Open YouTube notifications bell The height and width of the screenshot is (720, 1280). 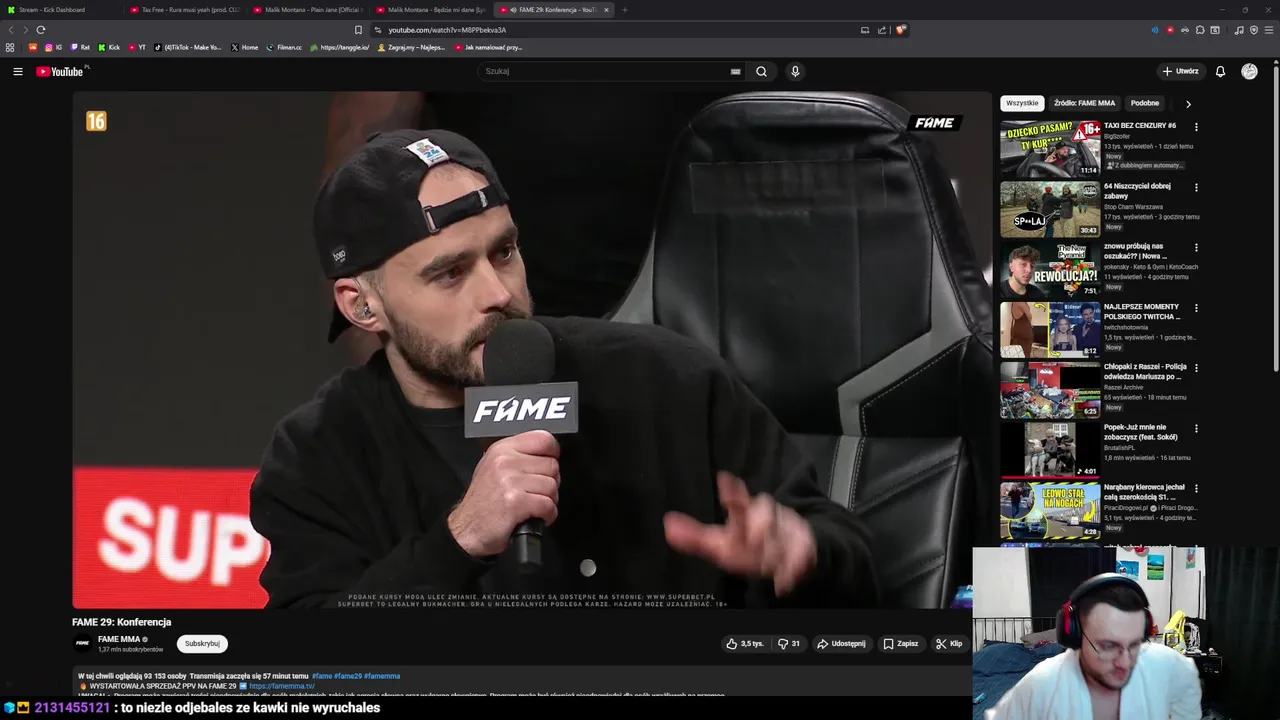[x=1220, y=71]
